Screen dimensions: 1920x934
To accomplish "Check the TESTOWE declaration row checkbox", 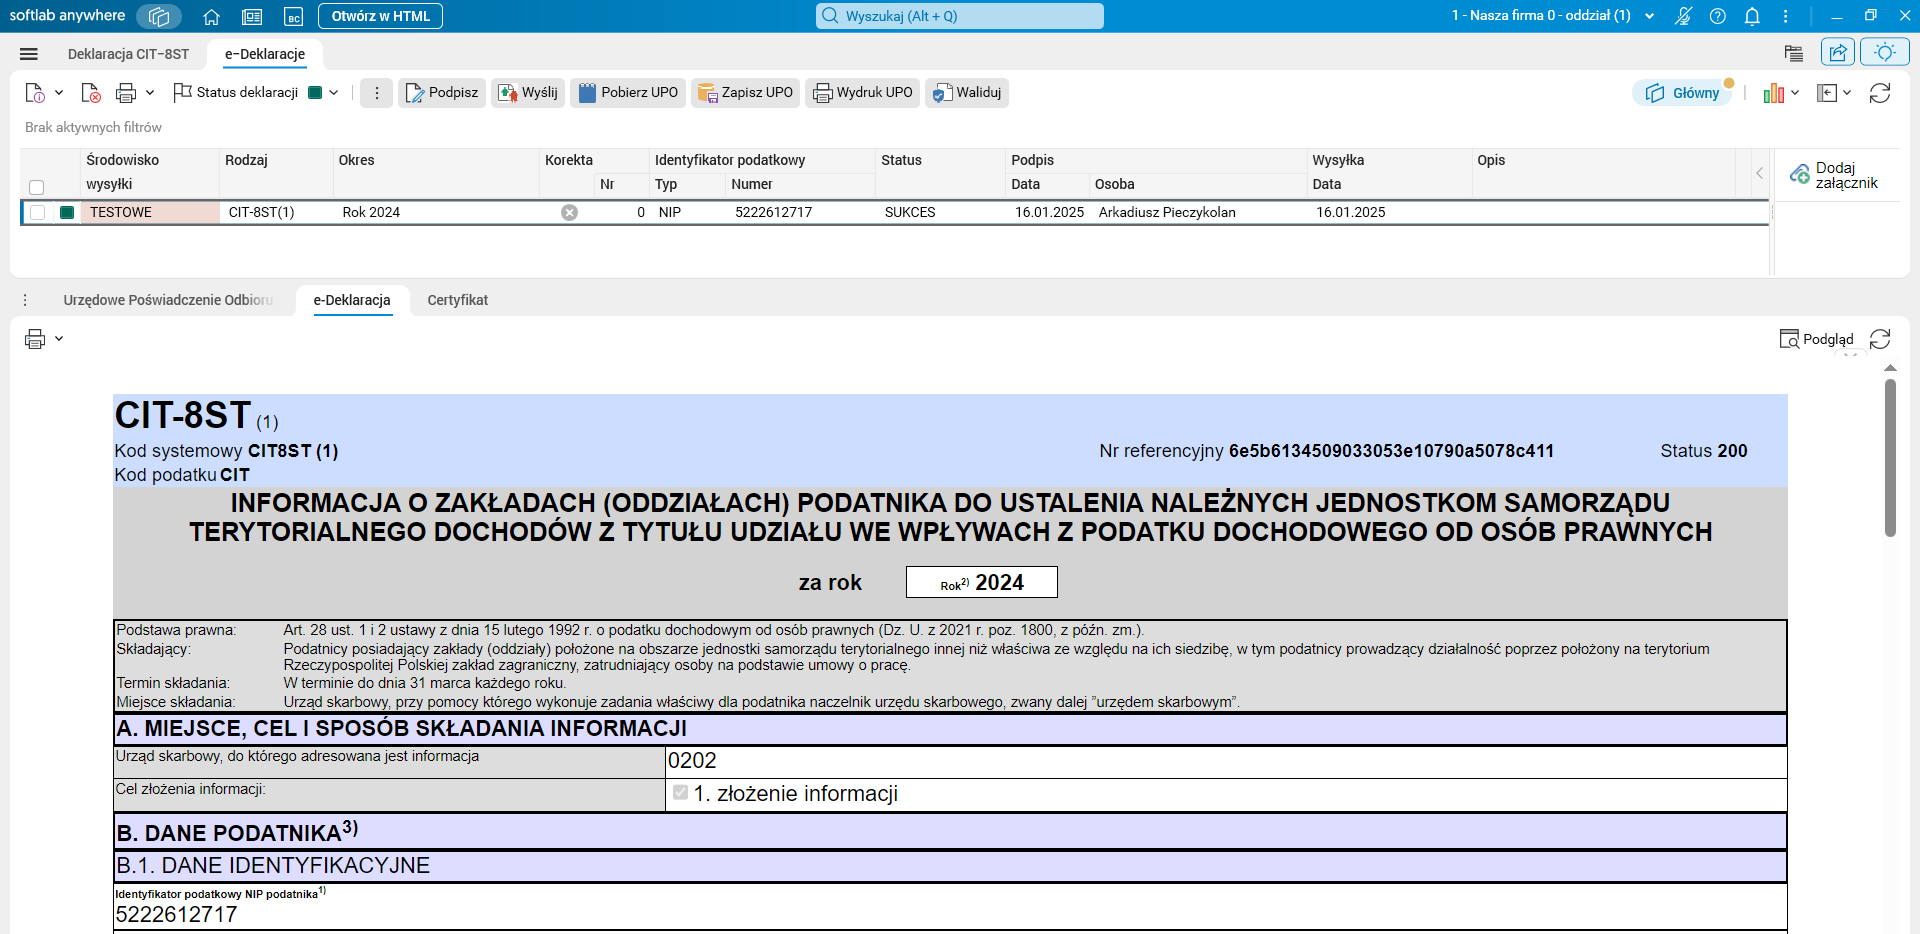I will pos(37,212).
